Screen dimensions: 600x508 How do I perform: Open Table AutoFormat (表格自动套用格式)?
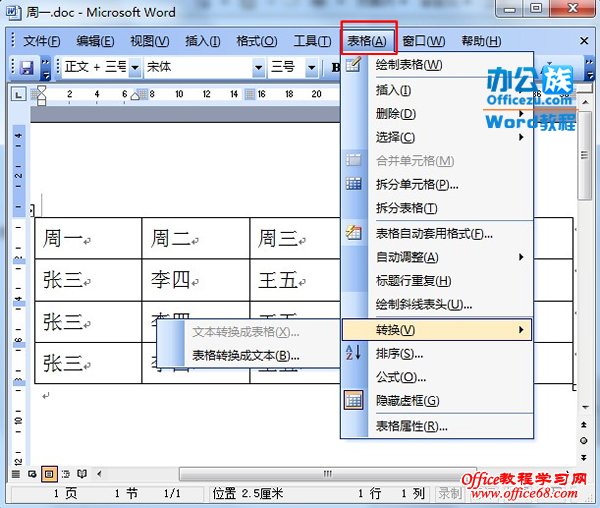[x=433, y=233]
